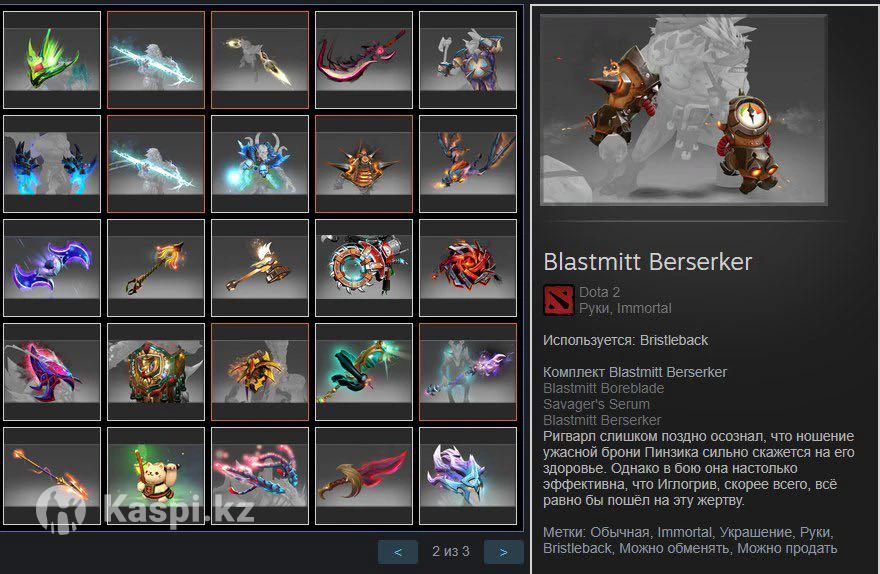Select the red spiral shield item
Viewport: 880px width, 574px height.
pyautogui.click(x=468, y=268)
